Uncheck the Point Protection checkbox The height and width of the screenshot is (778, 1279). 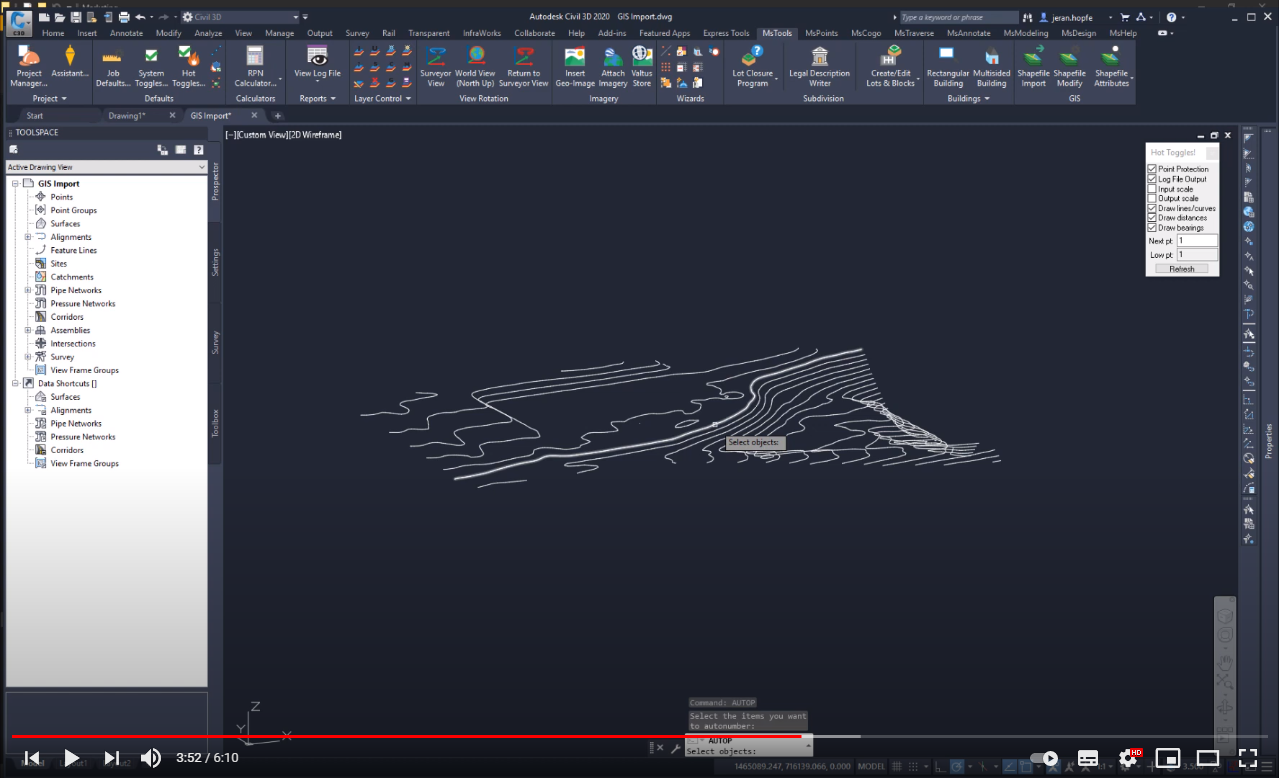tap(1152, 169)
